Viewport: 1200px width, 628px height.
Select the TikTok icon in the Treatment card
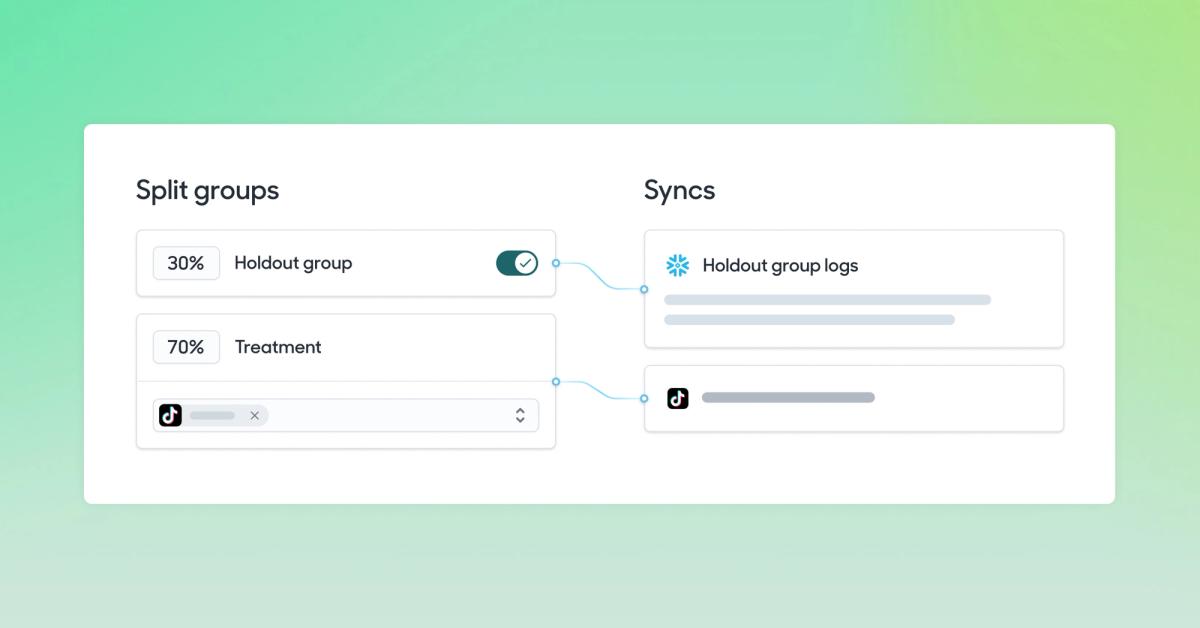pos(170,414)
